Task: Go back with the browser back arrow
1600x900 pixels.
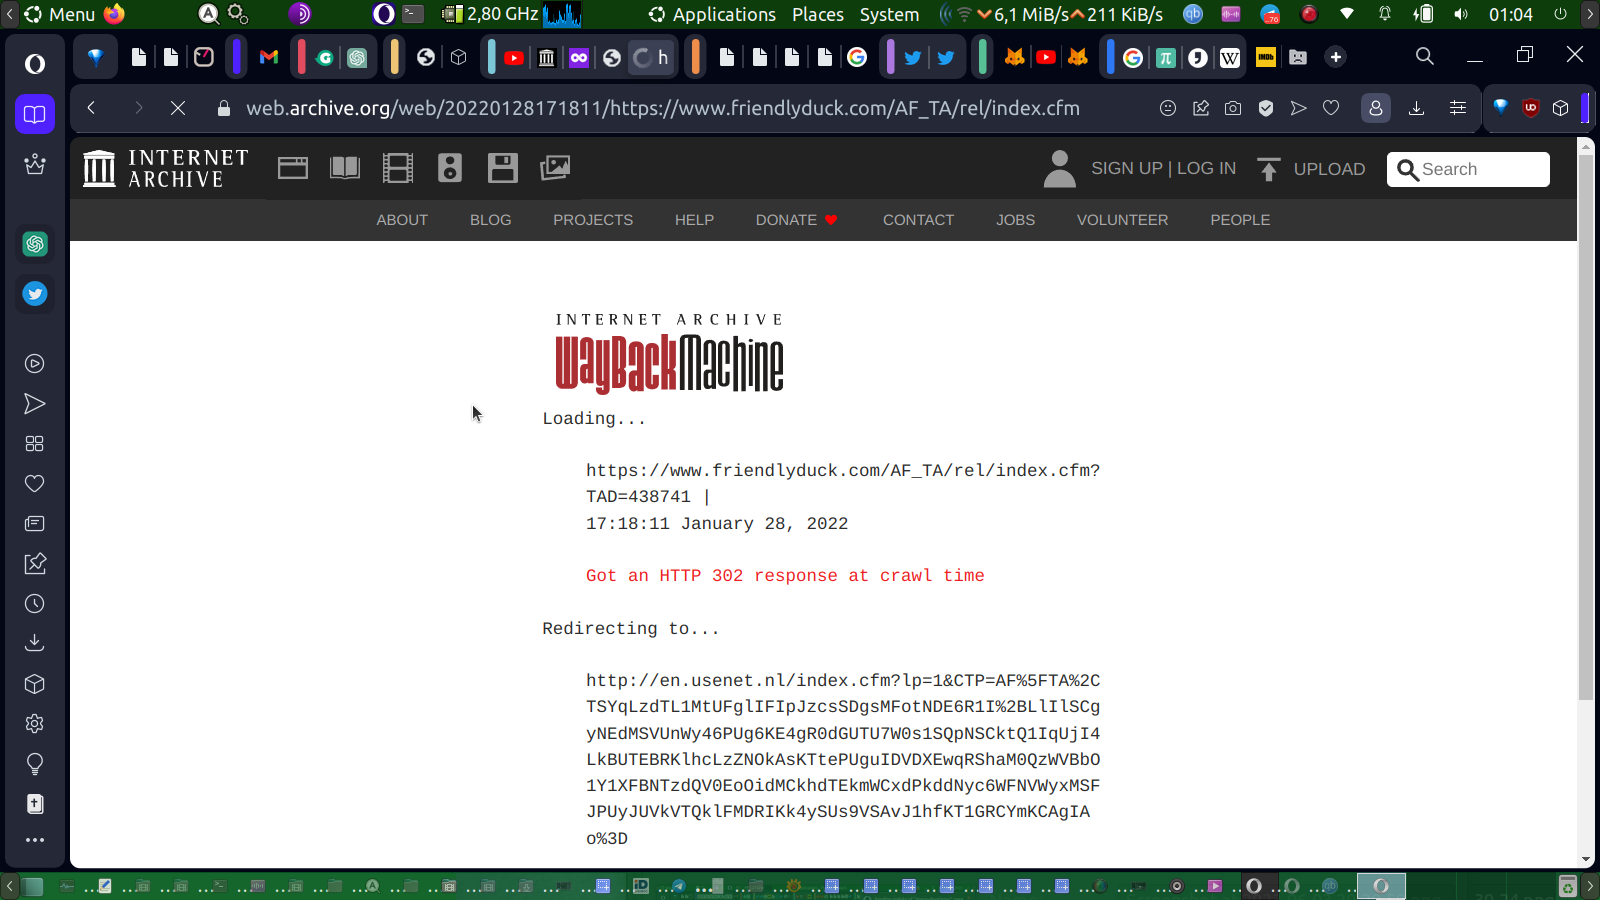Action: click(x=91, y=108)
